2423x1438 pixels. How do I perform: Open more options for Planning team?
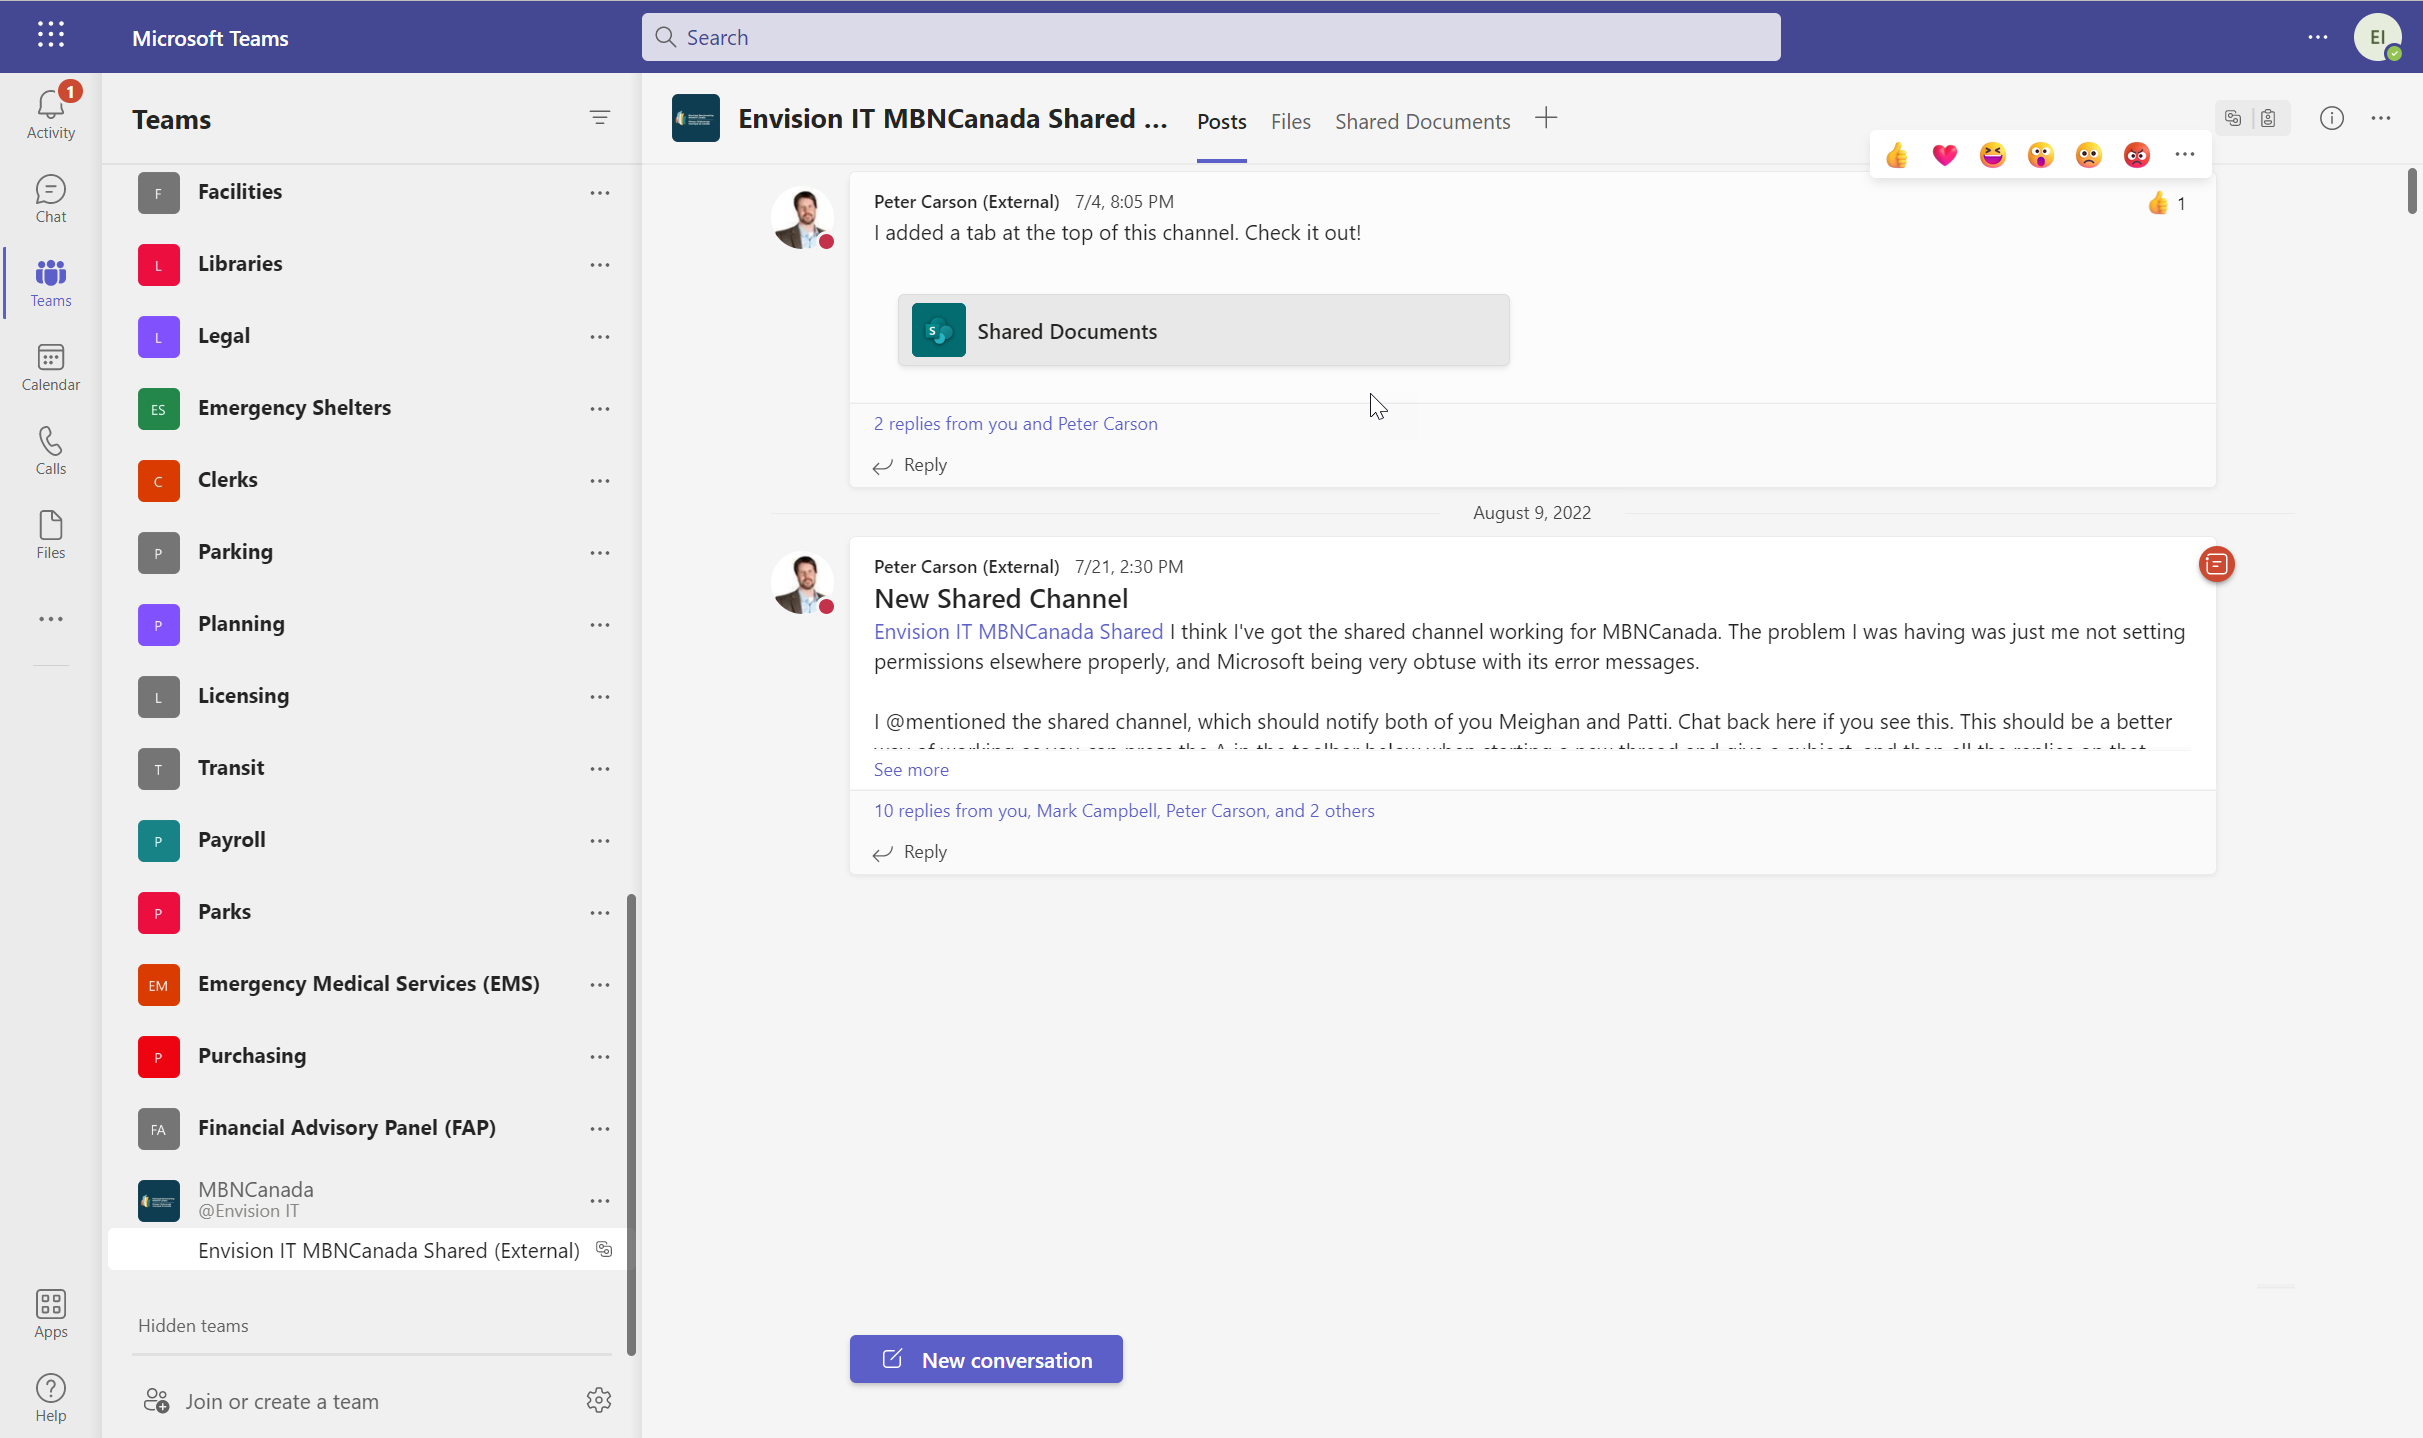coord(599,624)
